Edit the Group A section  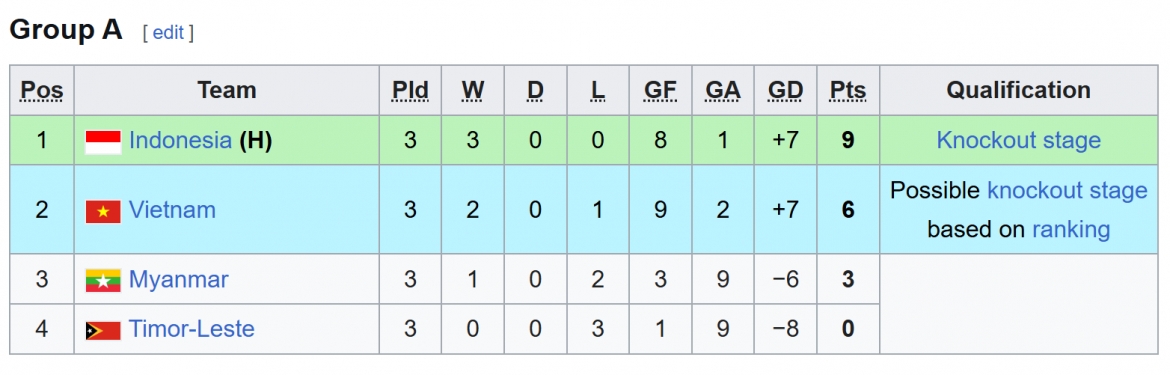[168, 33]
